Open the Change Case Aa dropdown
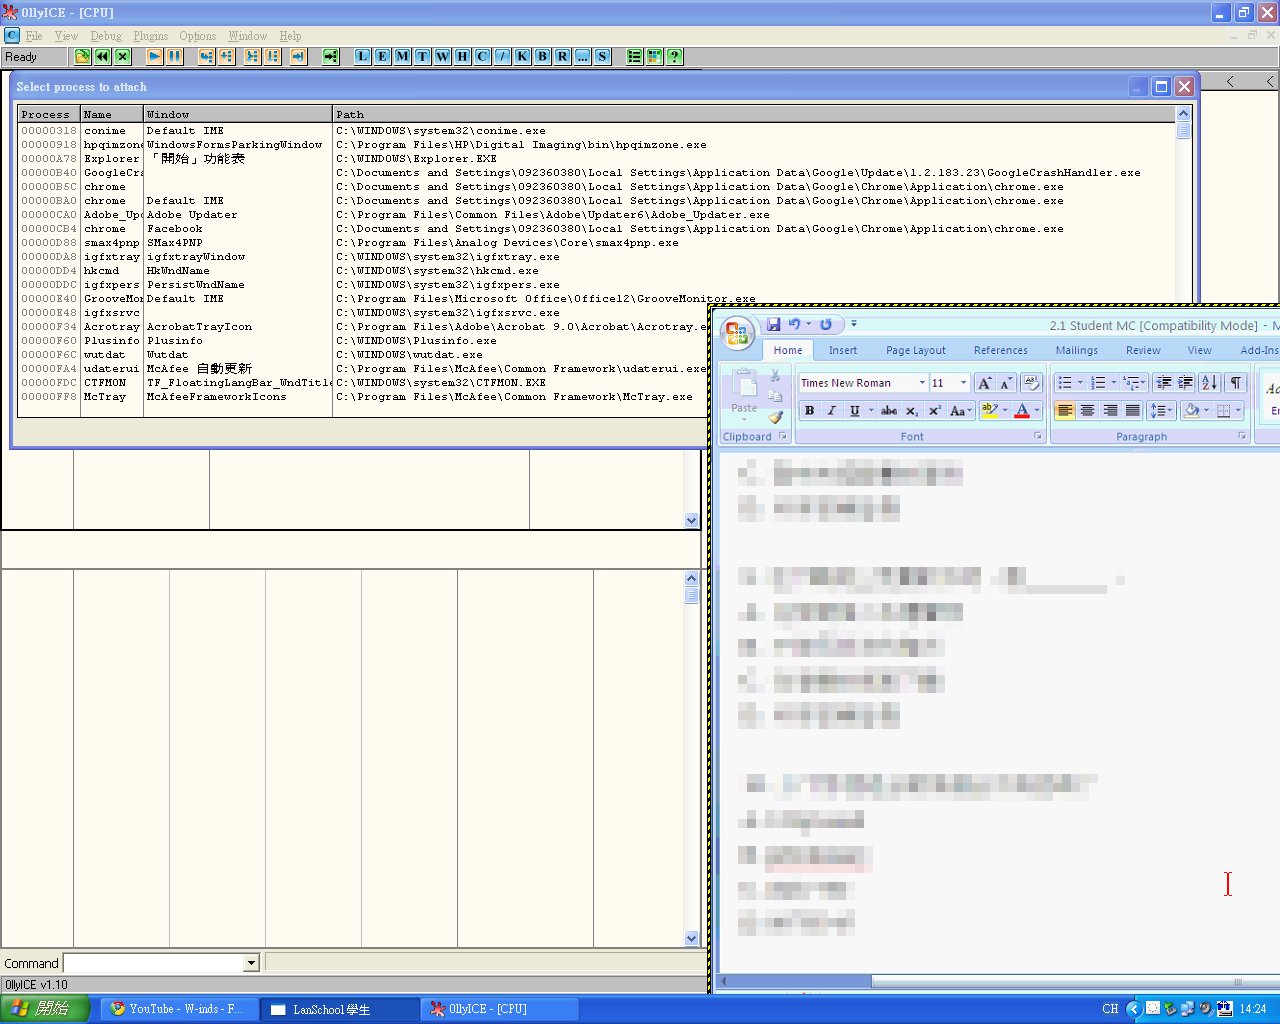This screenshot has height=1024, width=1280. 960,411
